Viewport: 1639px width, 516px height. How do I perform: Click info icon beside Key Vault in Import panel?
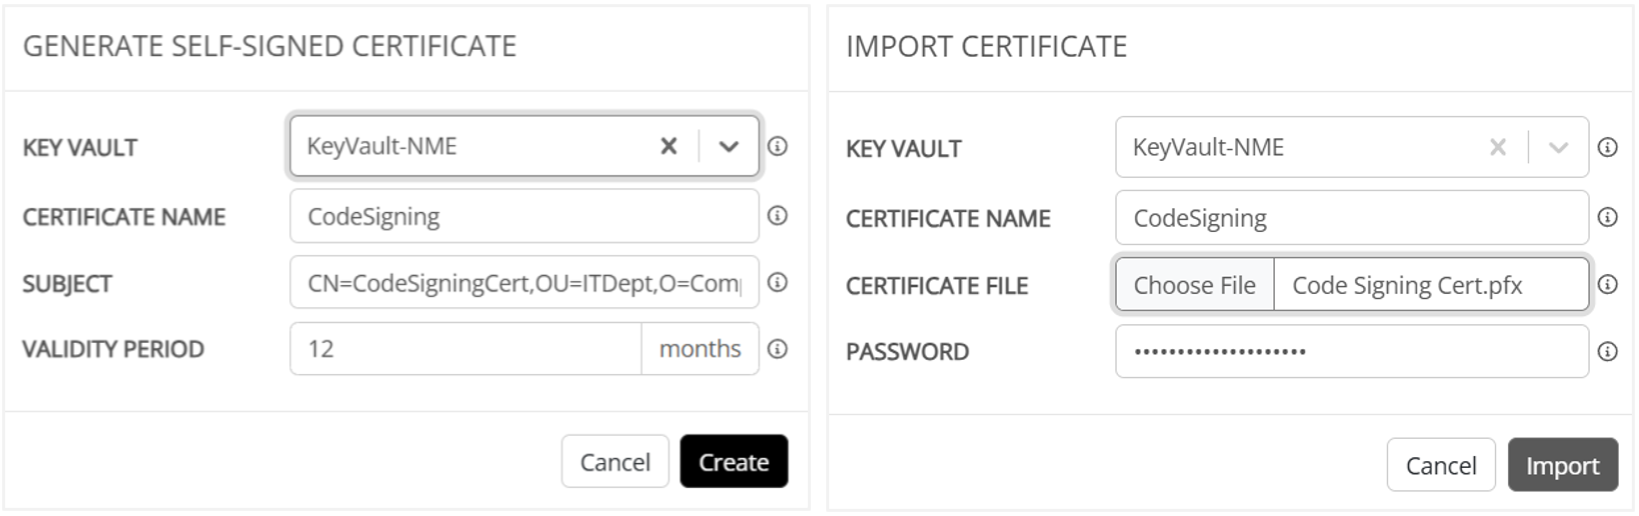click(1607, 148)
